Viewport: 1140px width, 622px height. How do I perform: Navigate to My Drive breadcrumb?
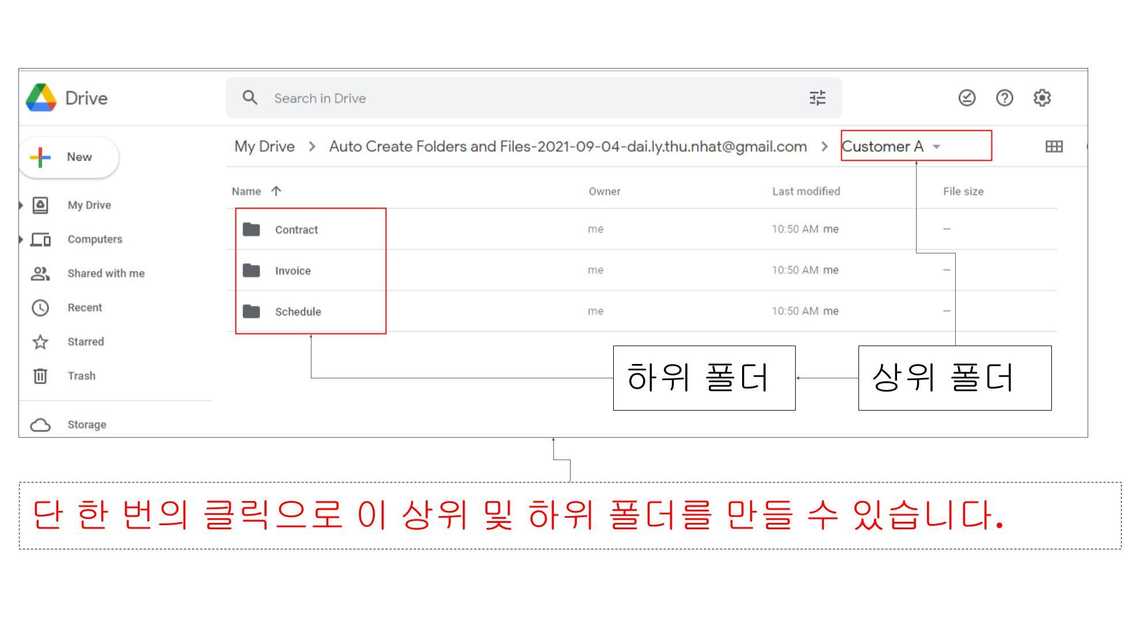tap(264, 147)
